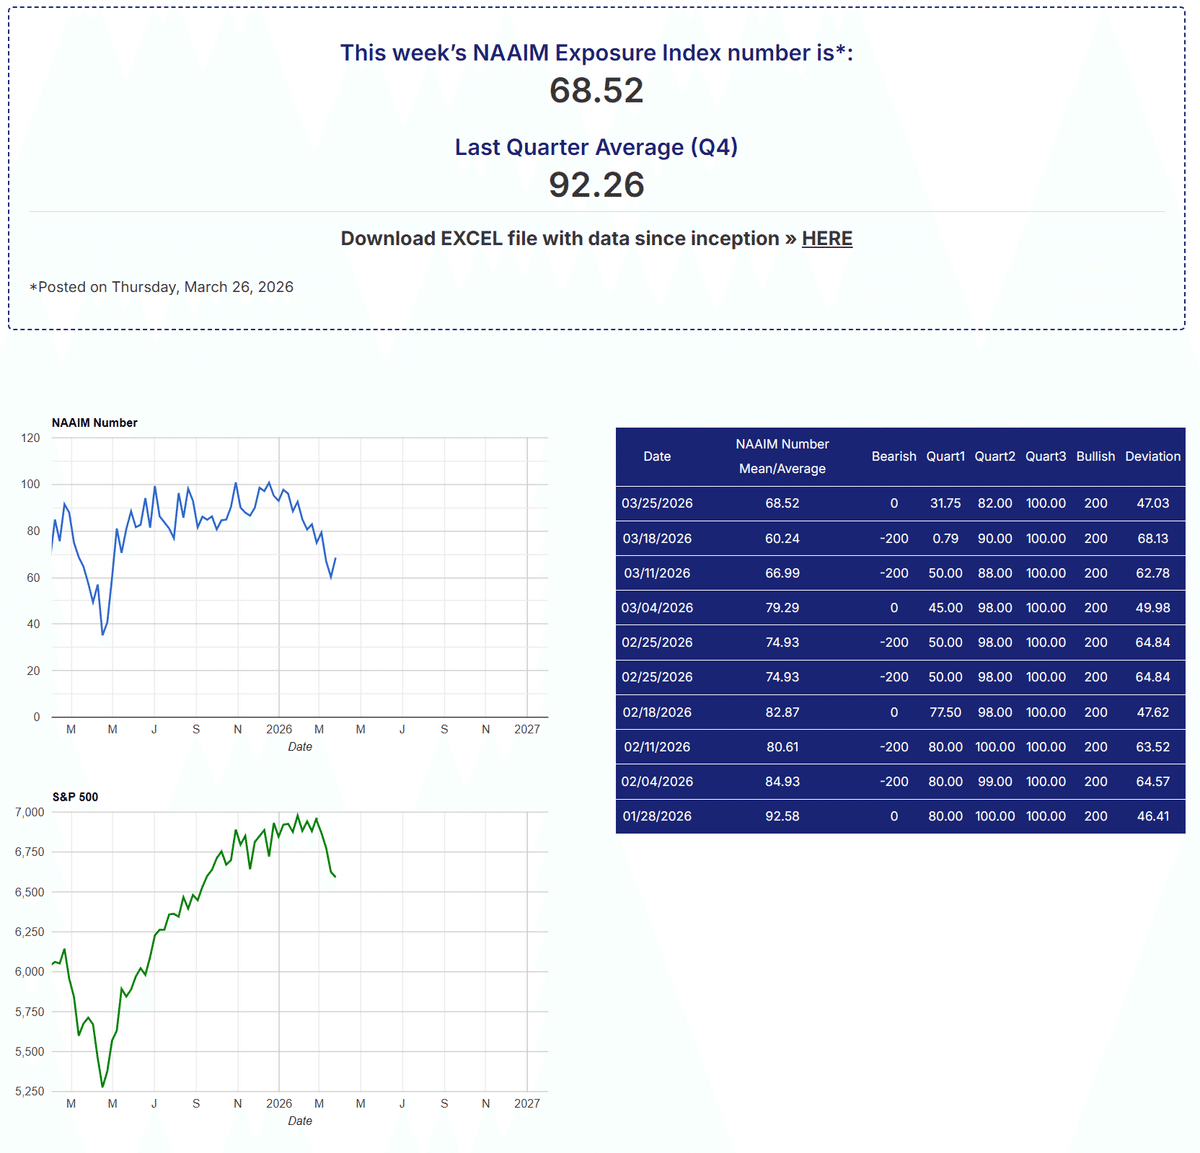Click the 0.79 Quart1 cell
The image size is (1200, 1153).
coord(946,538)
